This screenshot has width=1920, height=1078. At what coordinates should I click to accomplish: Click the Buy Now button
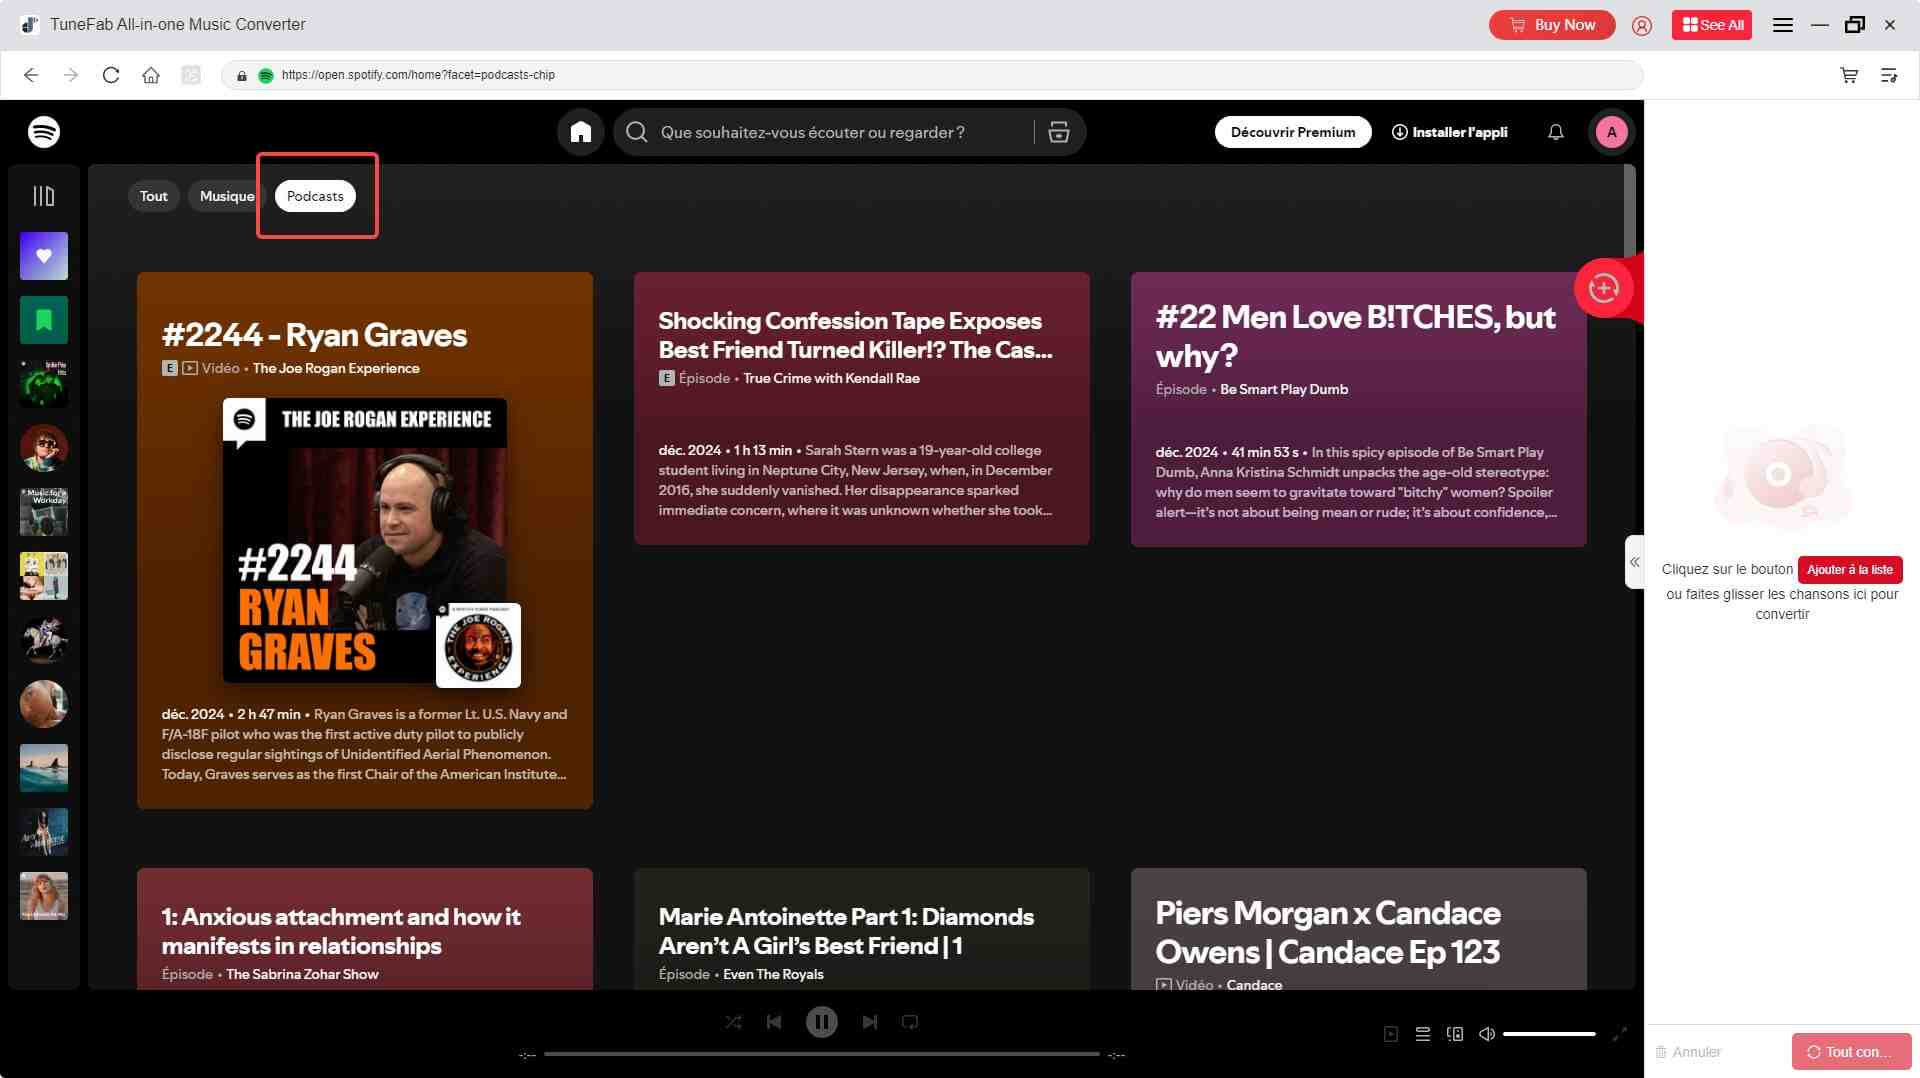[x=1552, y=25]
